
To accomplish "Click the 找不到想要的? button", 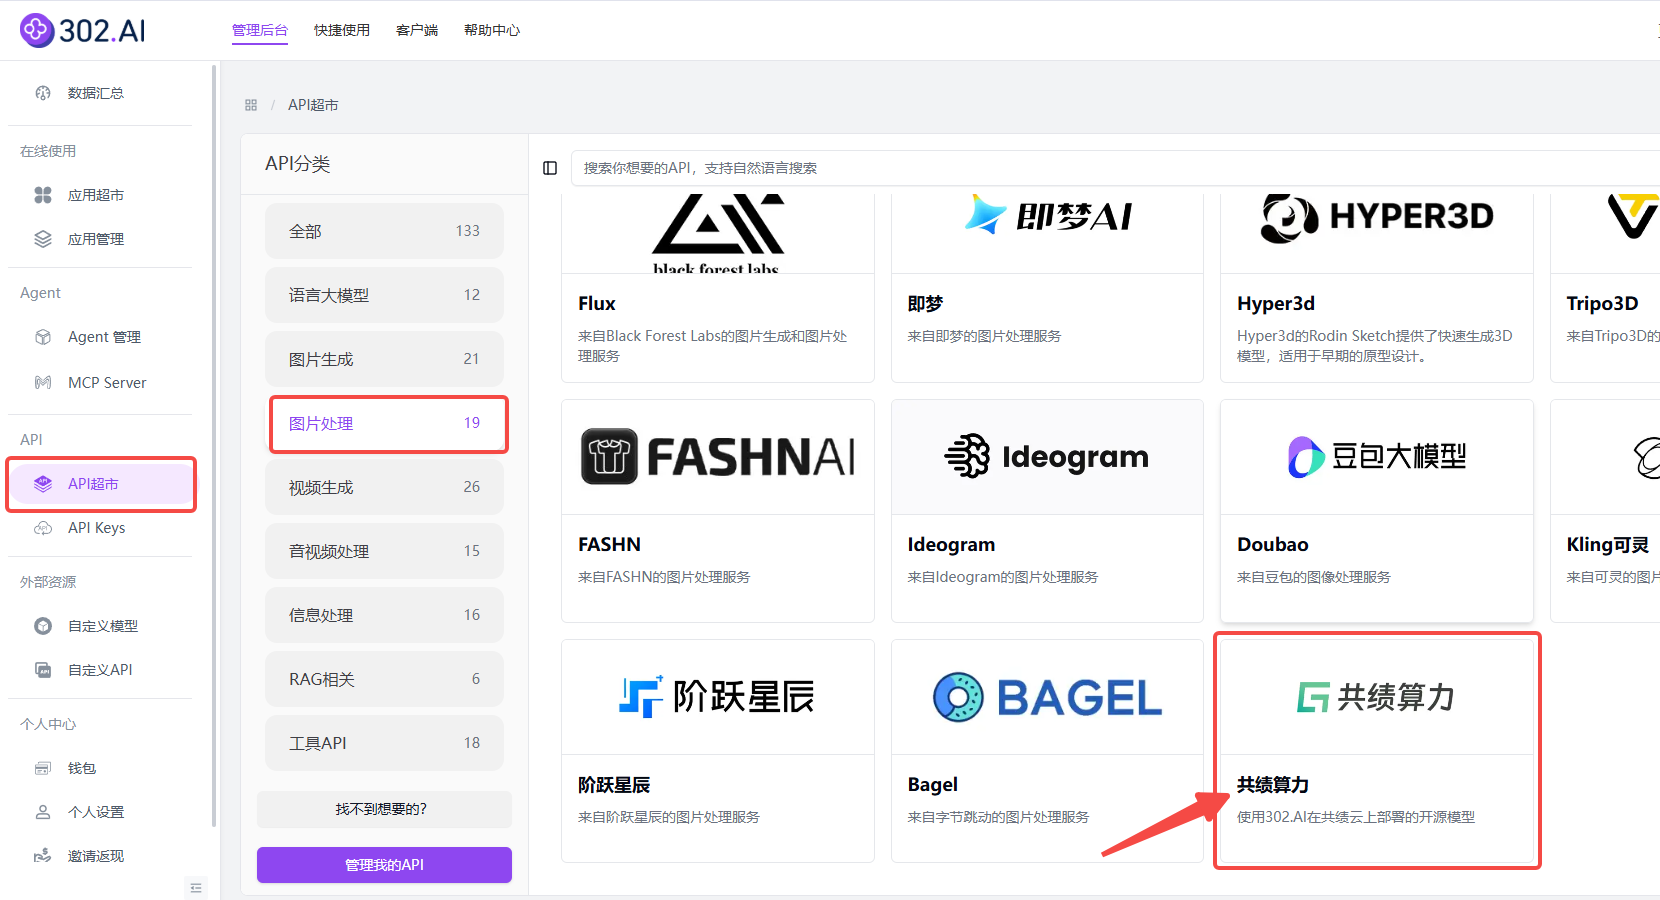I will (x=384, y=809).
